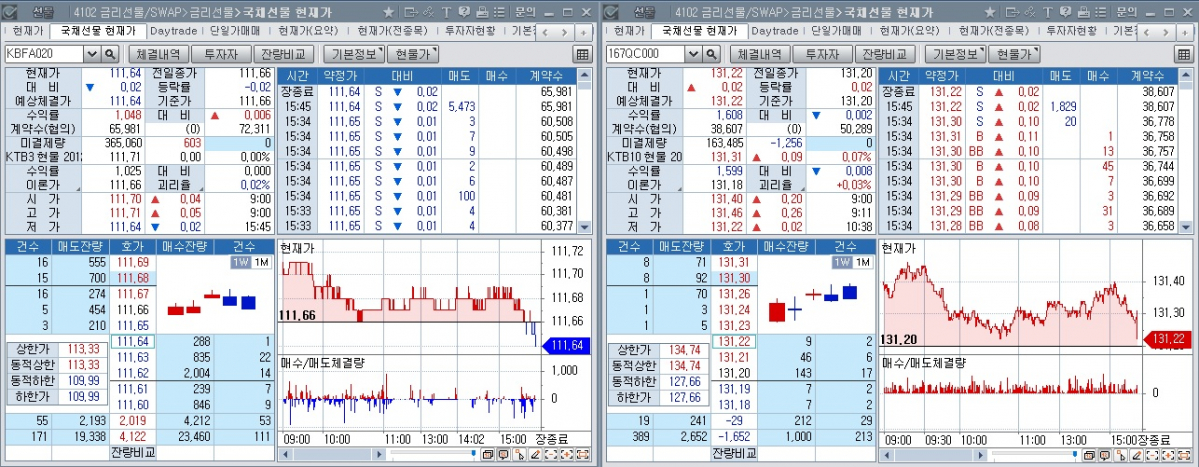
Task: Select the first 현재가 tab in right window
Action: click(627, 31)
